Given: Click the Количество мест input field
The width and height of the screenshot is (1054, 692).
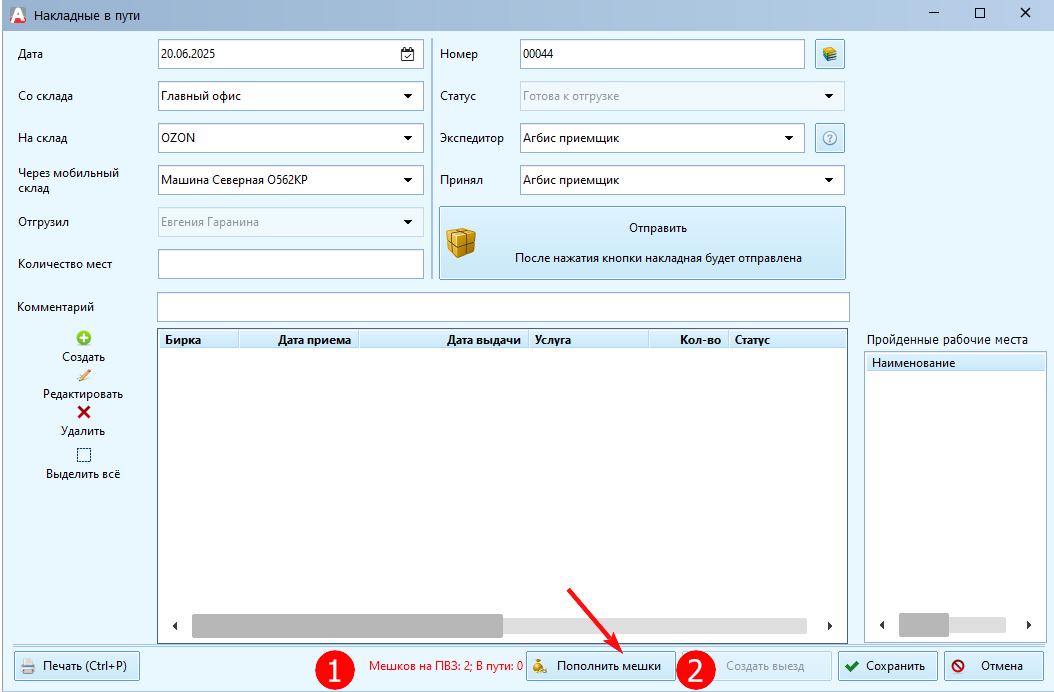Looking at the screenshot, I should (x=290, y=264).
